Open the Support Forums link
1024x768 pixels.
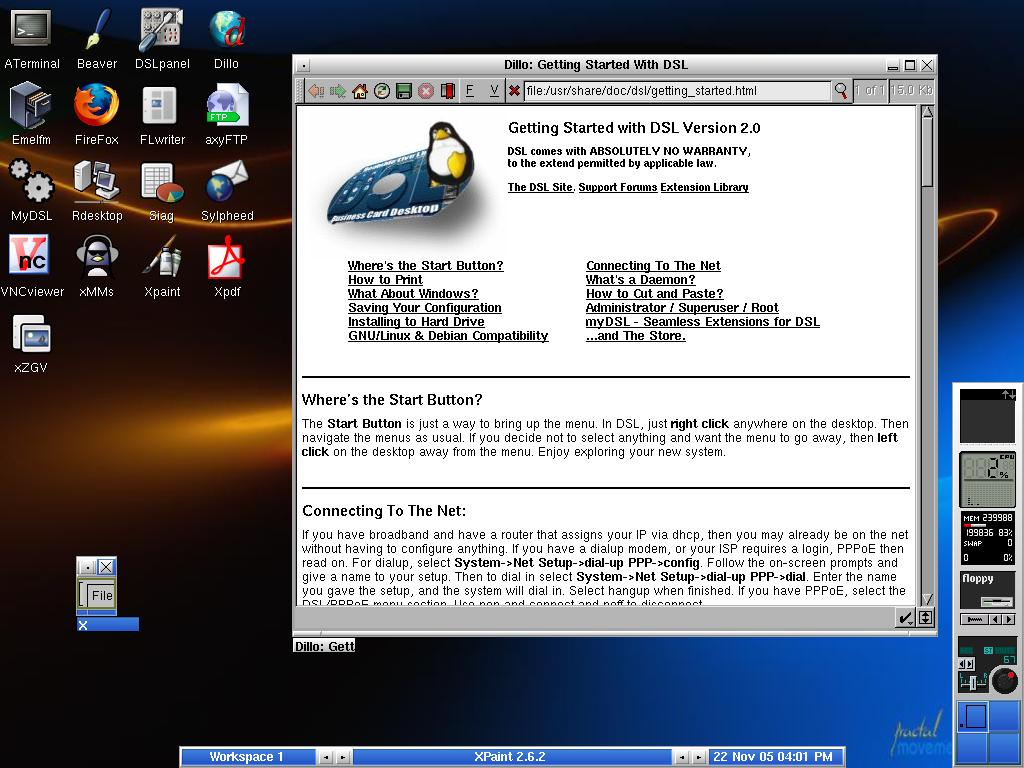(617, 187)
